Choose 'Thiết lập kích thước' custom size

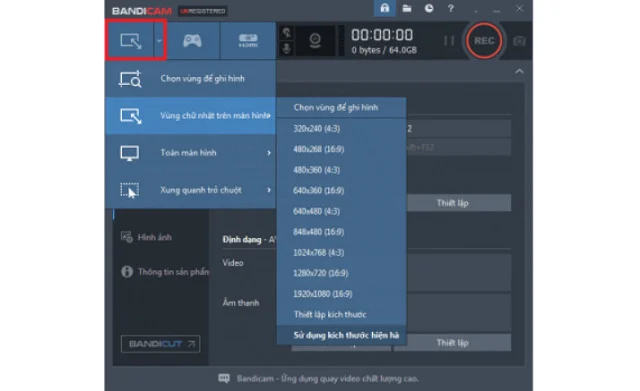click(x=342, y=315)
